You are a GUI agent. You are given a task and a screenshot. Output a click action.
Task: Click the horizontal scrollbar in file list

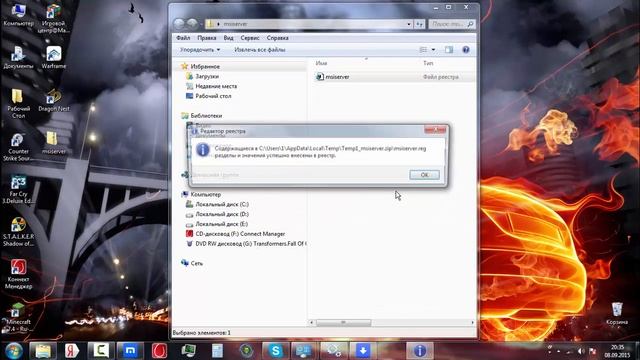click(344, 322)
